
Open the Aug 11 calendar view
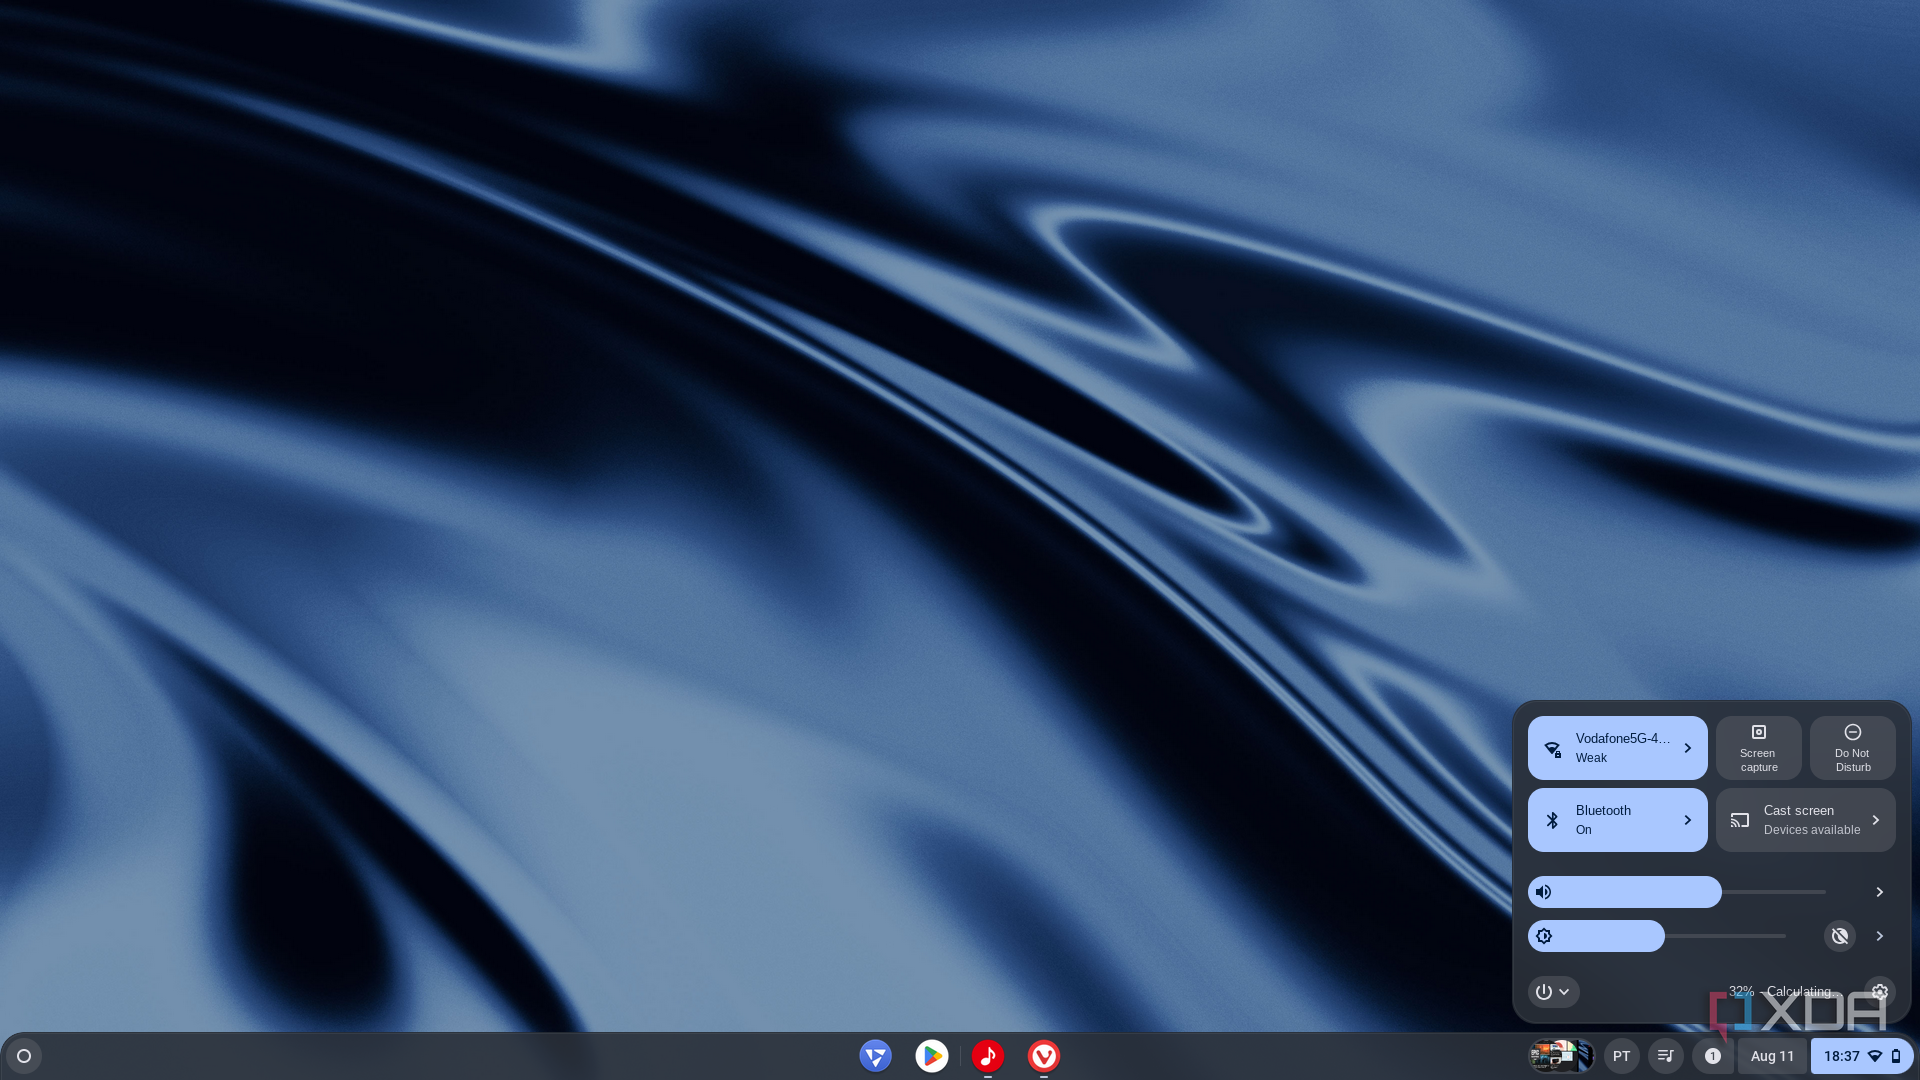tap(1772, 1056)
